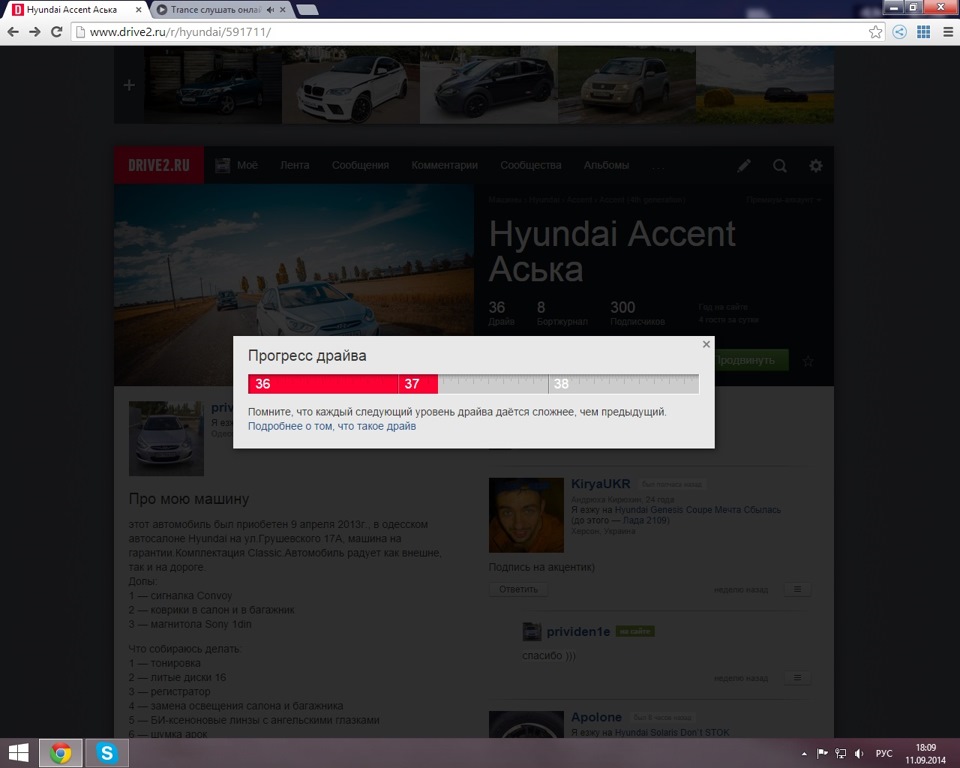The height and width of the screenshot is (768, 960).
Task: Open link Подробнее о том, что такое драйв
Action: pyautogui.click(x=332, y=426)
